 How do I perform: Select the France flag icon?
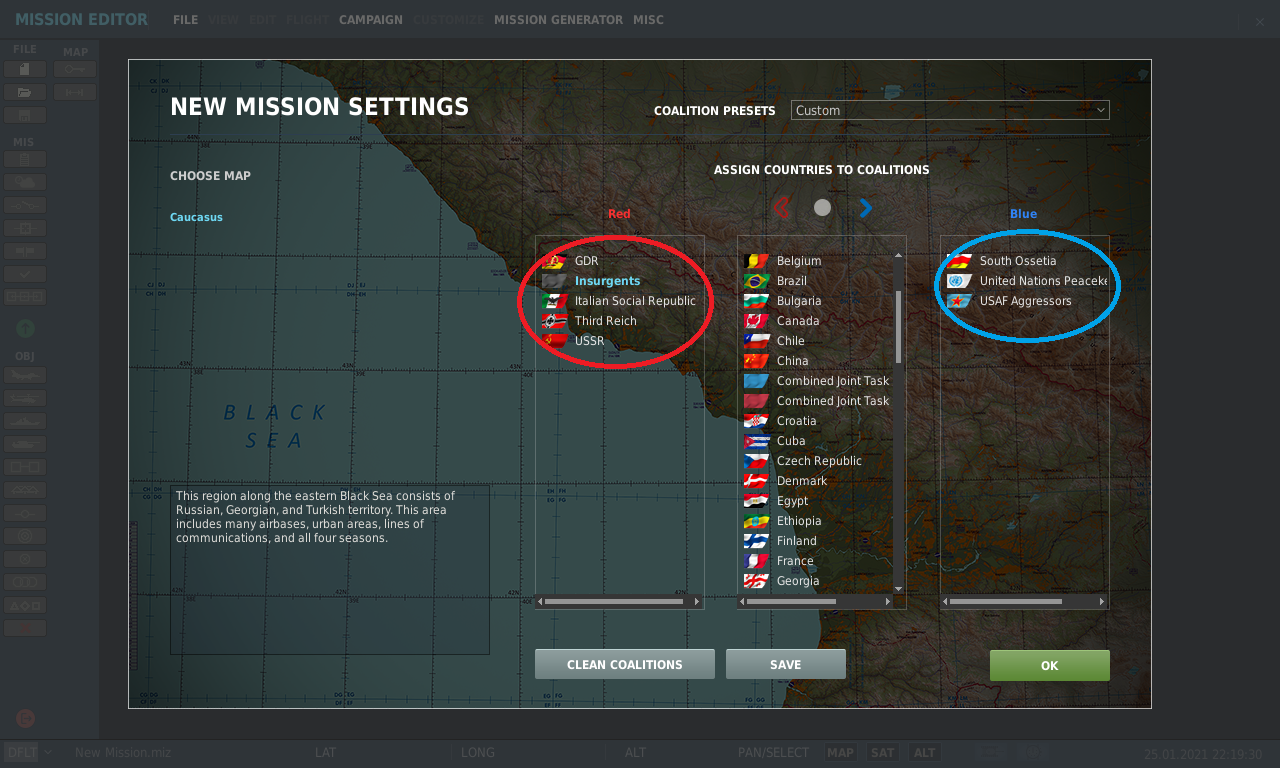757,561
